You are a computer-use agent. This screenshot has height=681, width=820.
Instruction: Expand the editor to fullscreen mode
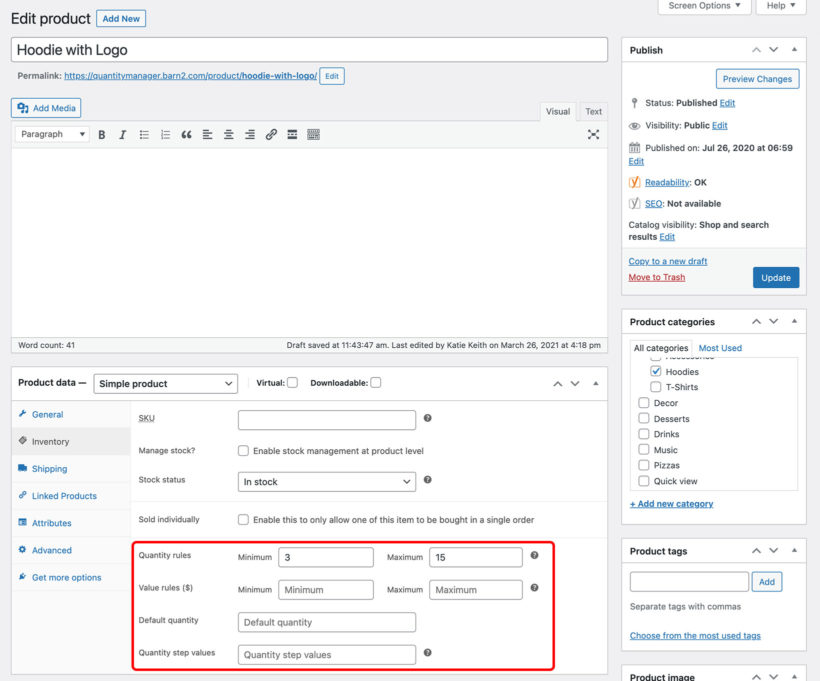point(593,134)
